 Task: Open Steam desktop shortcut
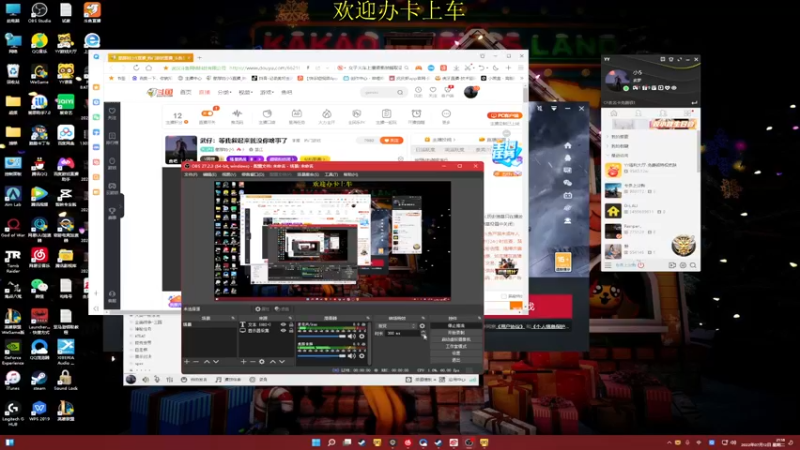[x=39, y=380]
